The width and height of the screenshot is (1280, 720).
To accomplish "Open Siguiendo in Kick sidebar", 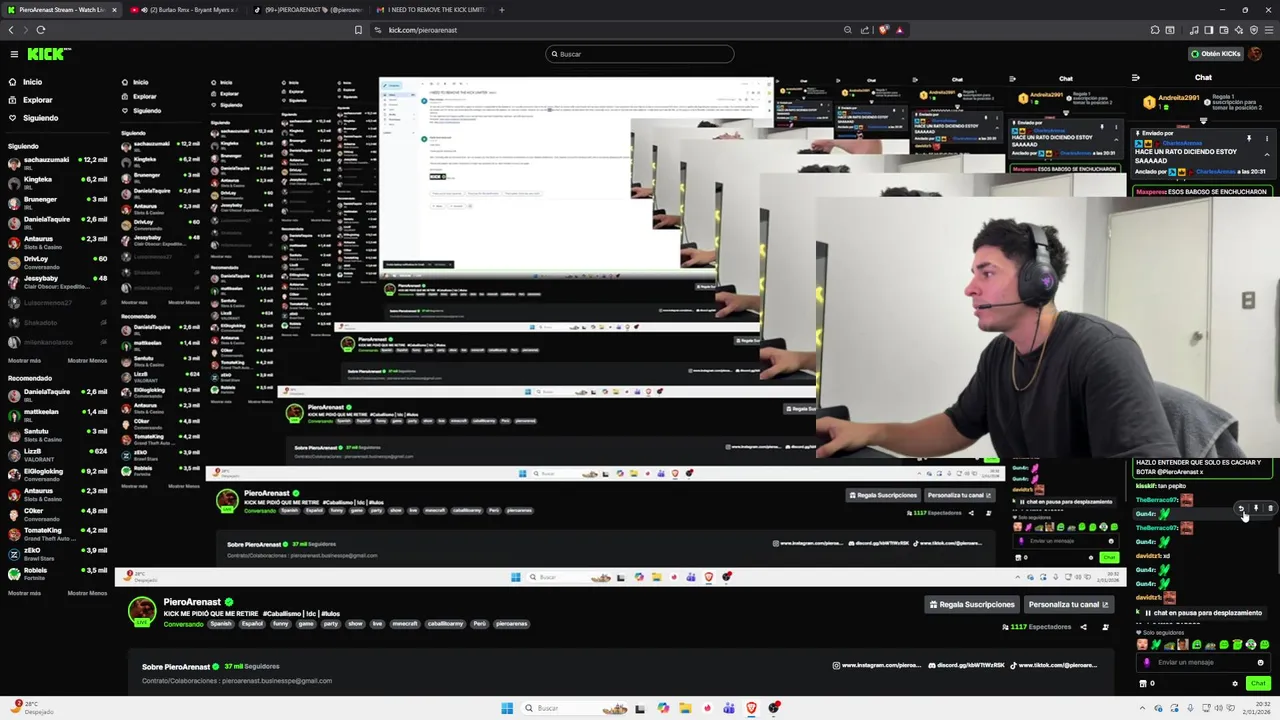I will tap(33, 118).
